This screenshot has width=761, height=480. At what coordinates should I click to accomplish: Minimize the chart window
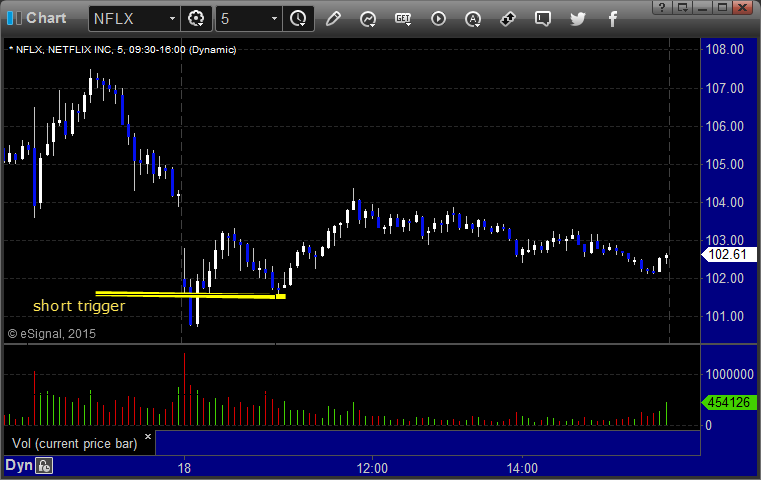tap(702, 7)
